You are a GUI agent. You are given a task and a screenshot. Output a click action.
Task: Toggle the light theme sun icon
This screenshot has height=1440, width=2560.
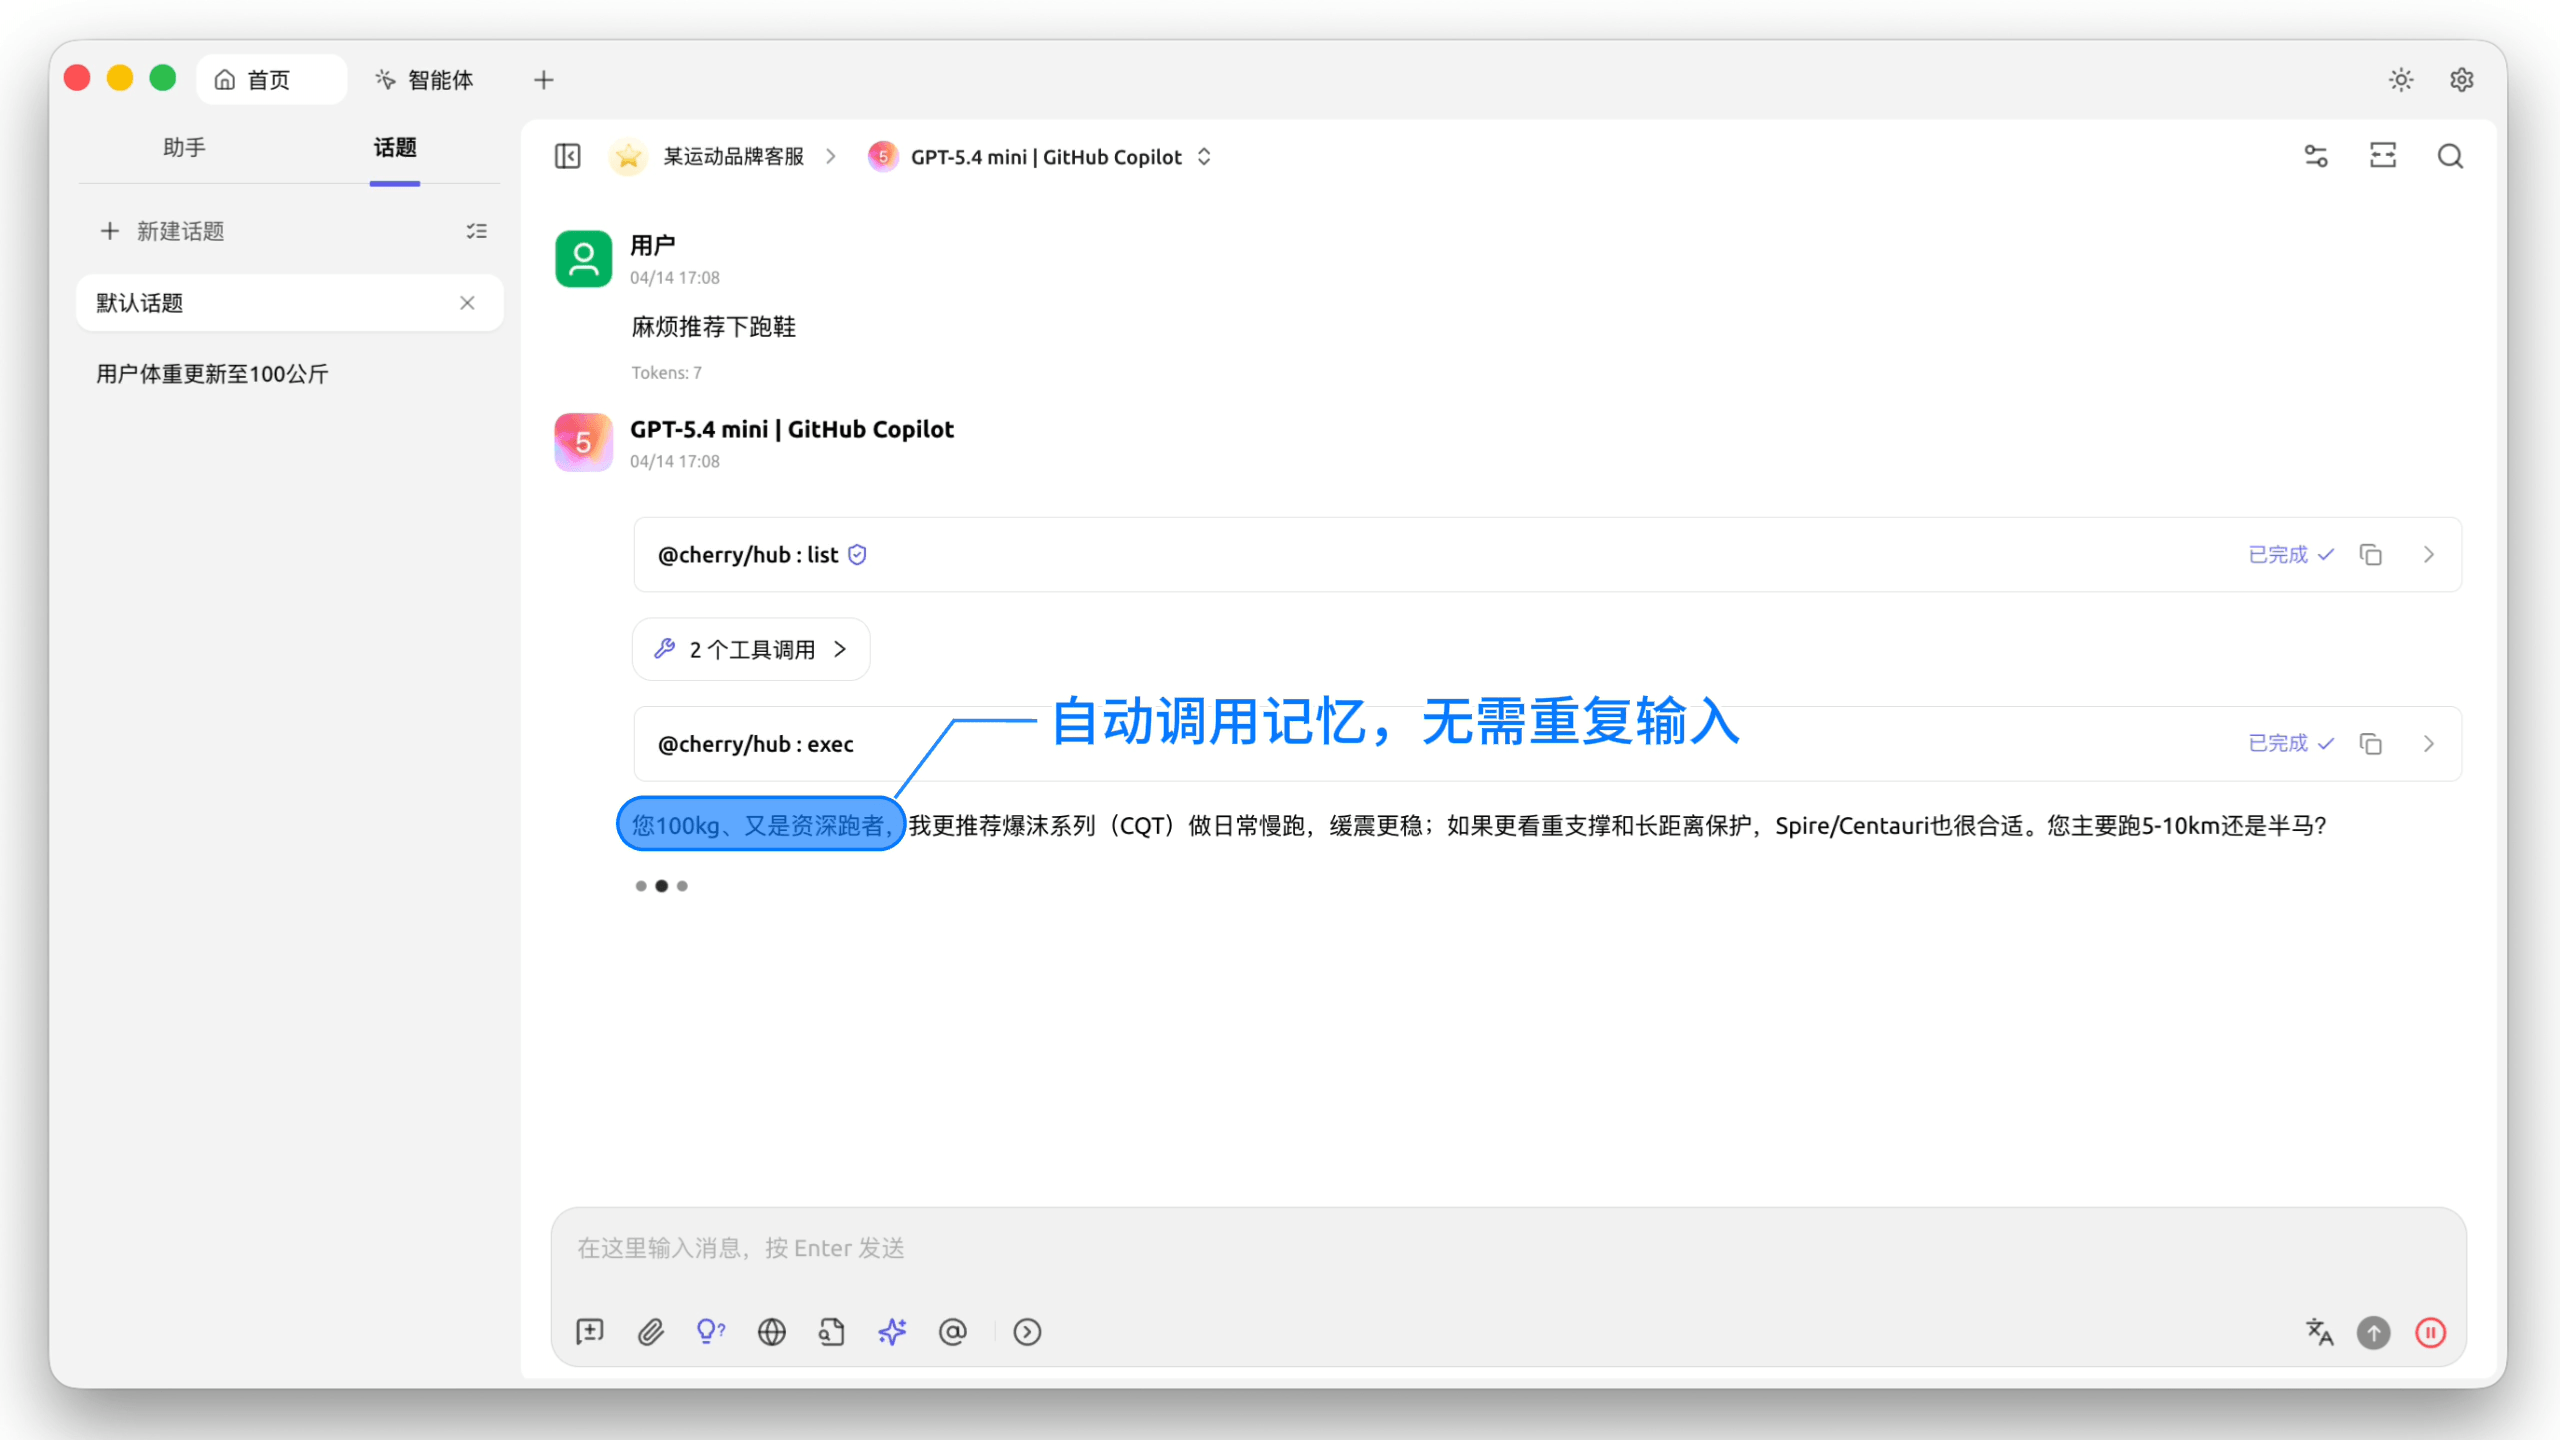pos(2401,80)
